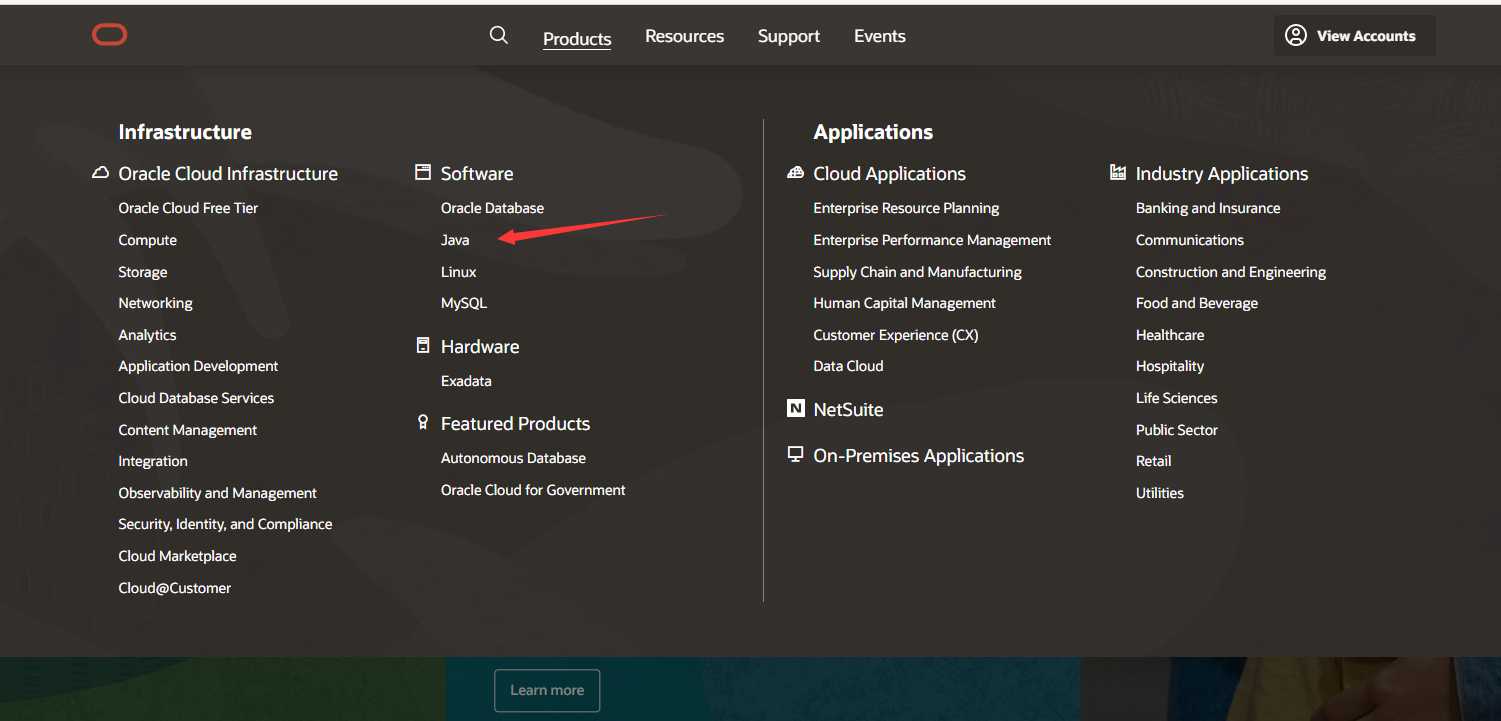Click the NetSuite heading link
Screen dimensions: 1501x721
(x=848, y=409)
